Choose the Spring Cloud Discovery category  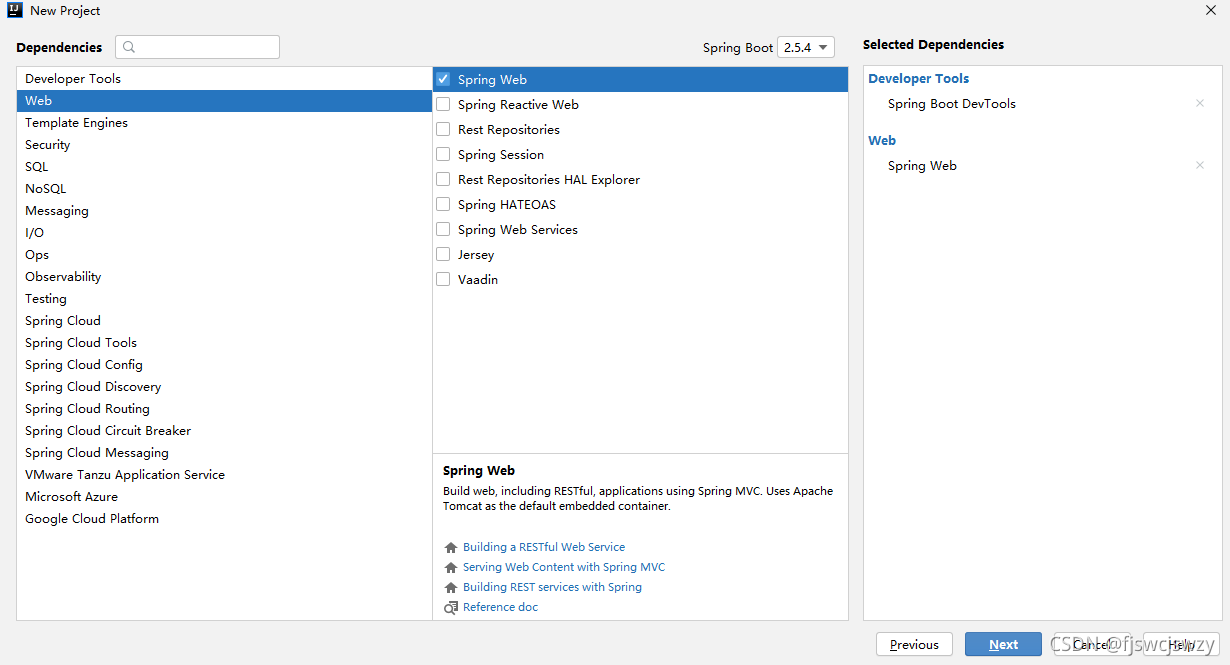coord(224,386)
